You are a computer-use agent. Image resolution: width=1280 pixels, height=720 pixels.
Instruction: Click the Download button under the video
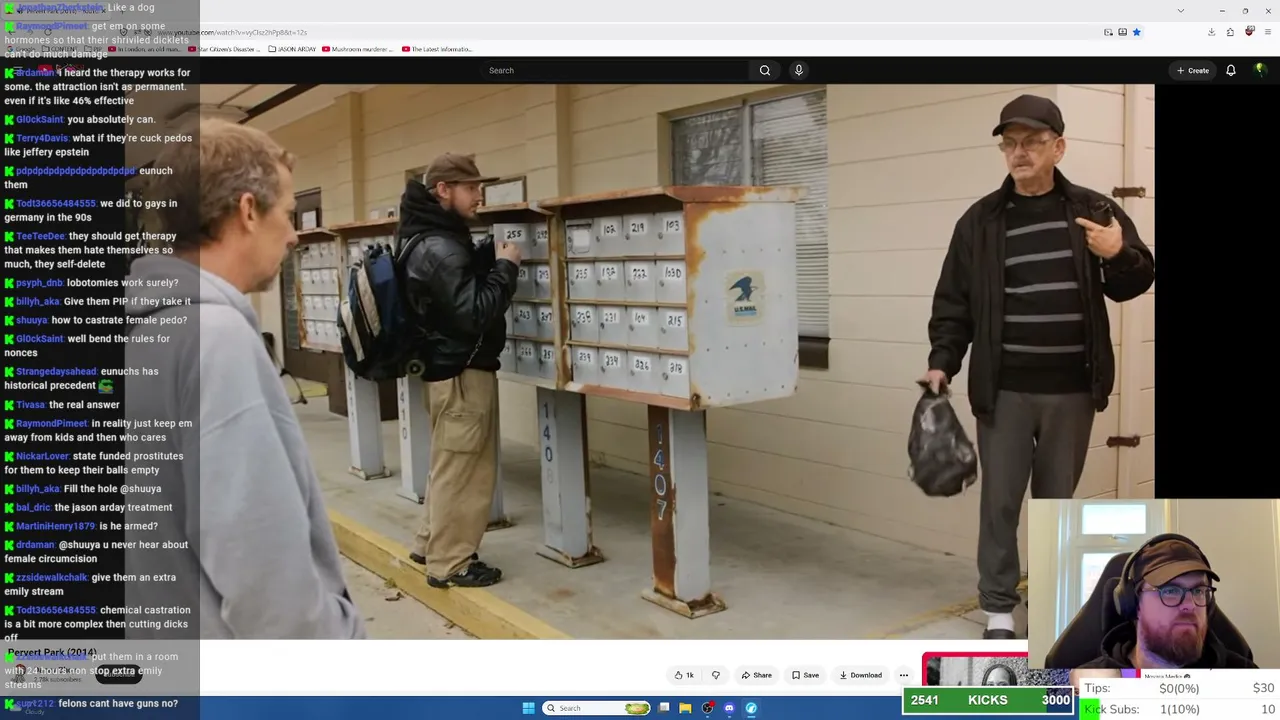(x=860, y=675)
